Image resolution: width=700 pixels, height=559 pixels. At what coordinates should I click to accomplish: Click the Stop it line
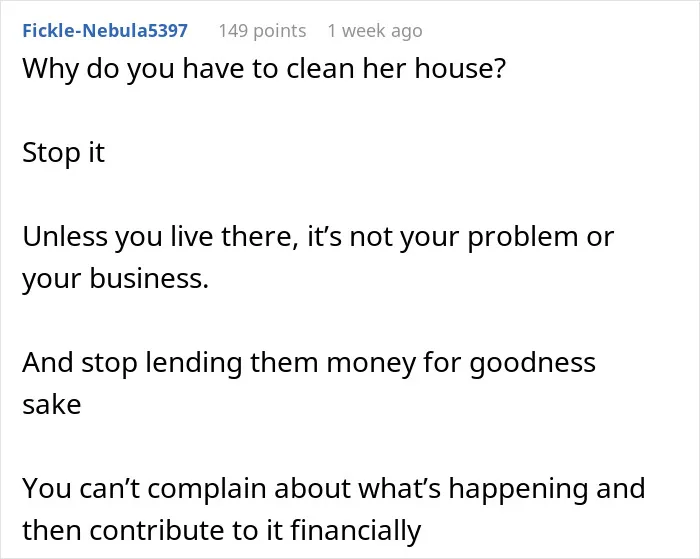pos(63,153)
